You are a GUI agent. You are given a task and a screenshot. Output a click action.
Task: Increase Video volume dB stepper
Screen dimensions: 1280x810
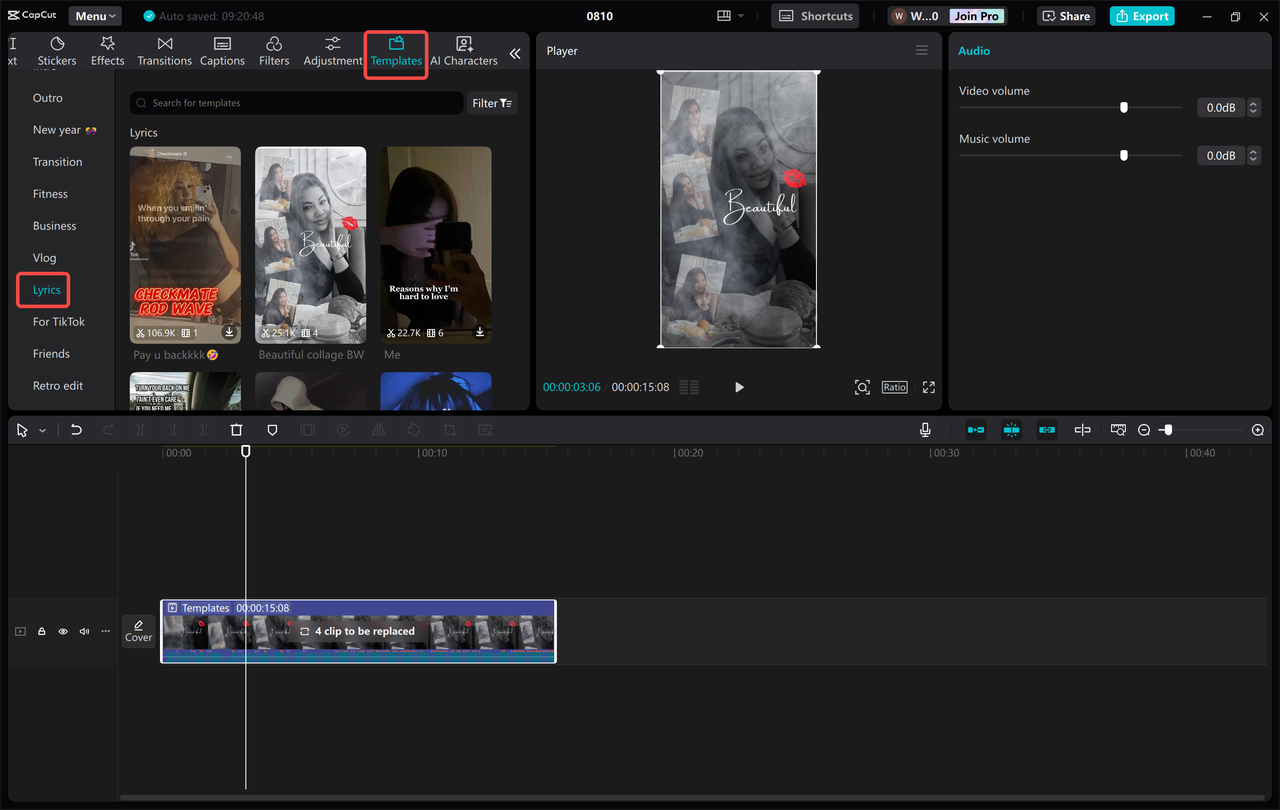click(1254, 103)
